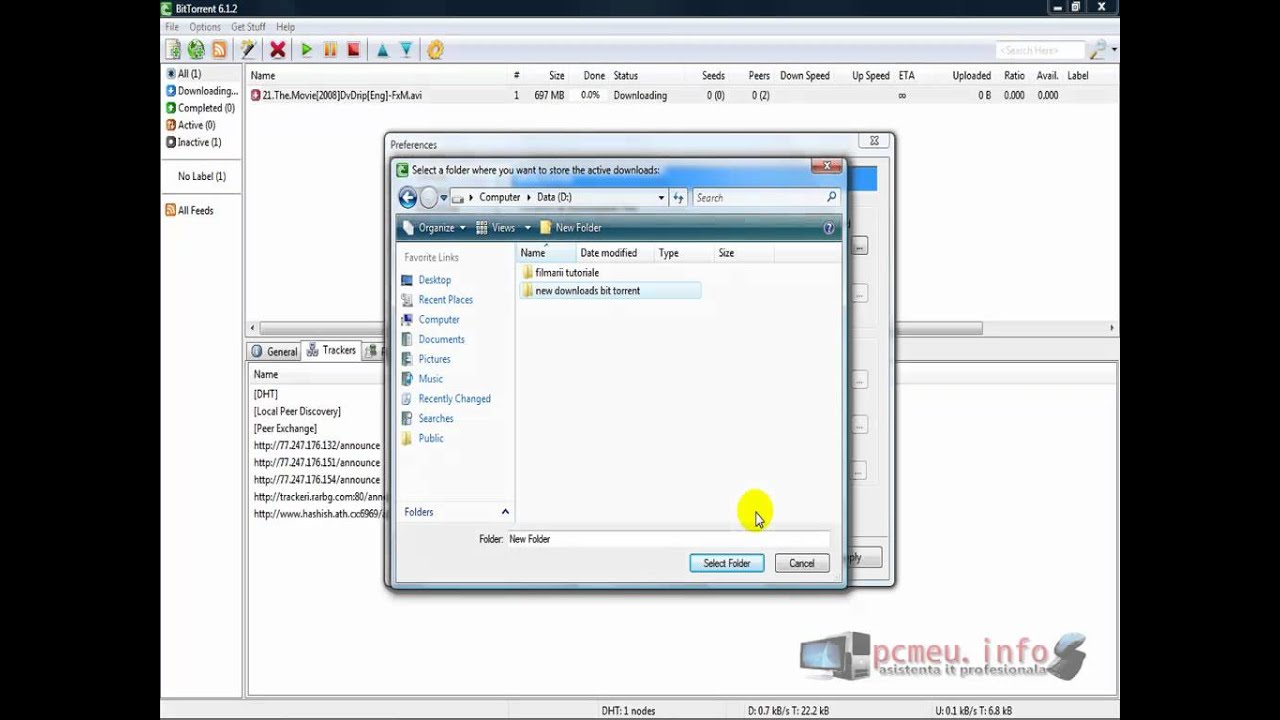Click the Create New Torrent wand icon
Image resolution: width=1280 pixels, height=720 pixels.
click(248, 49)
